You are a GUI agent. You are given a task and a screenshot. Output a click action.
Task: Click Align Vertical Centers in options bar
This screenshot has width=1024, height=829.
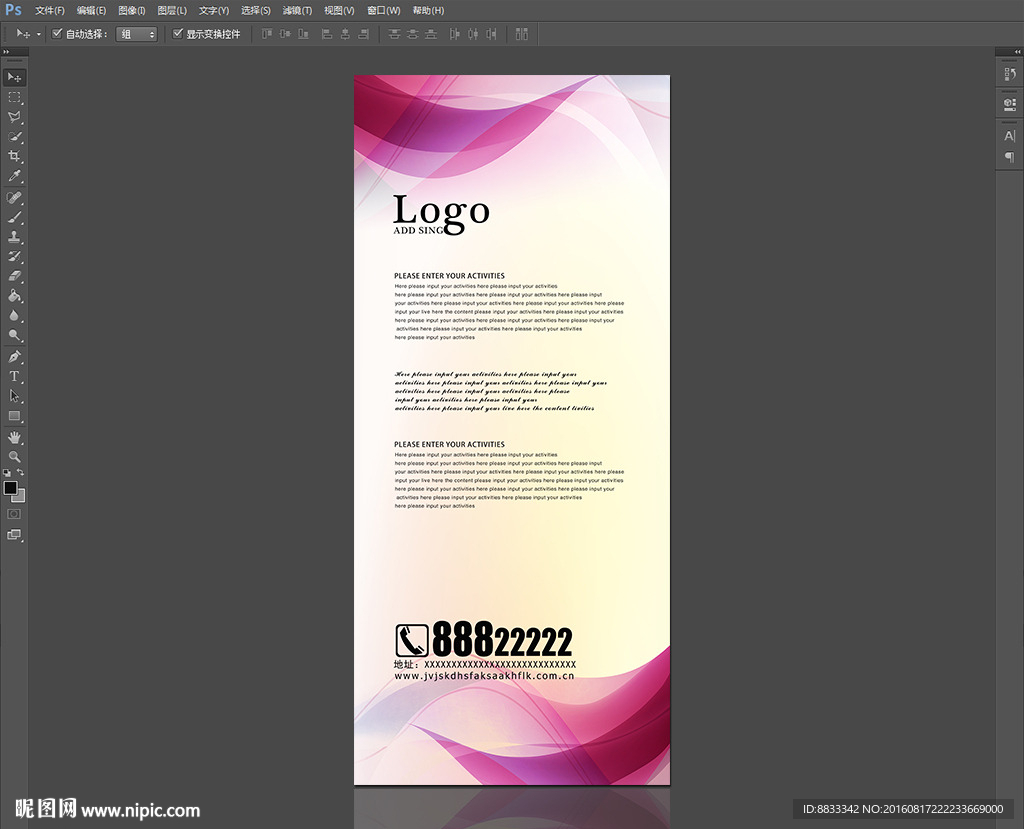coord(285,34)
